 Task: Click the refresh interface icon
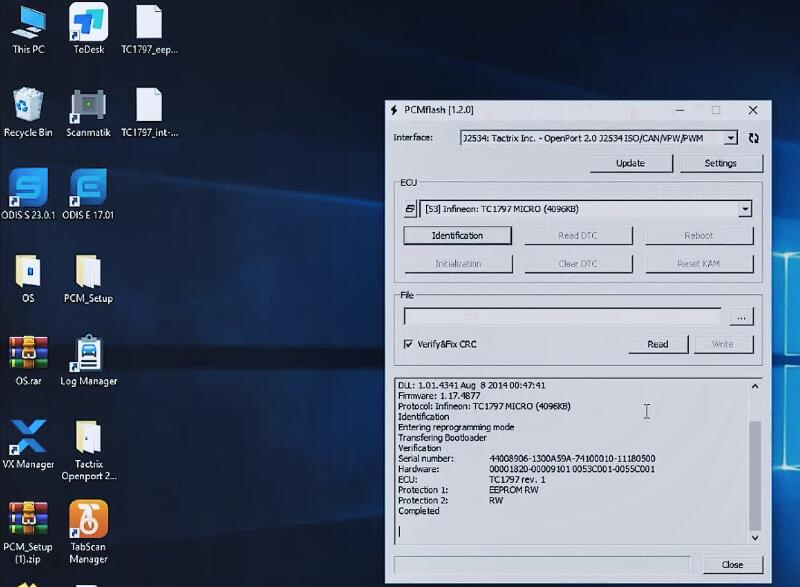753,138
